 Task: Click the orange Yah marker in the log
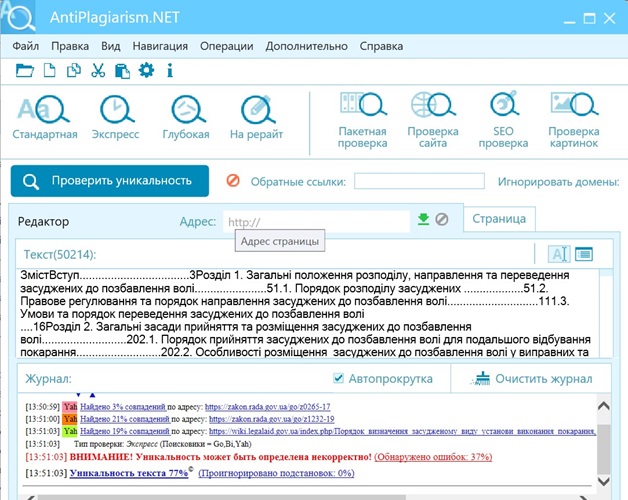coord(70,419)
